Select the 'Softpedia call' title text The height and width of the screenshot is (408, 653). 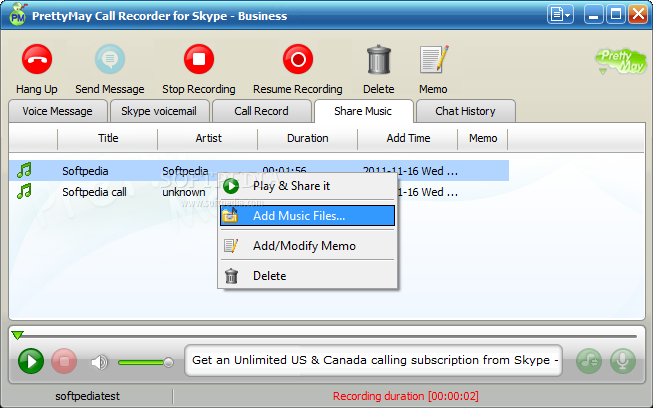(x=95, y=192)
